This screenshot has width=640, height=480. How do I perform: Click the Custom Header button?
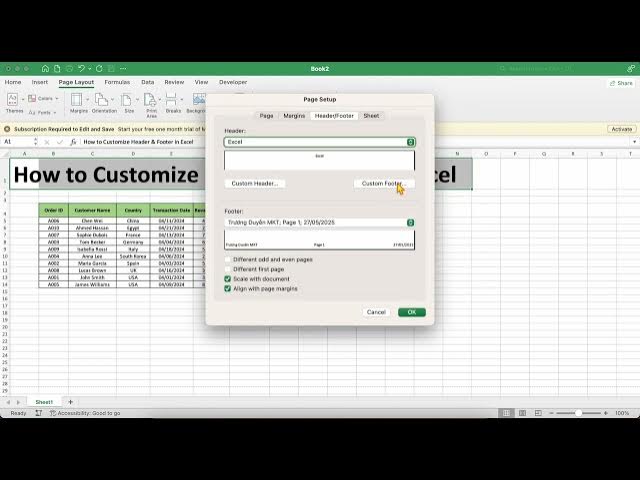[255, 184]
